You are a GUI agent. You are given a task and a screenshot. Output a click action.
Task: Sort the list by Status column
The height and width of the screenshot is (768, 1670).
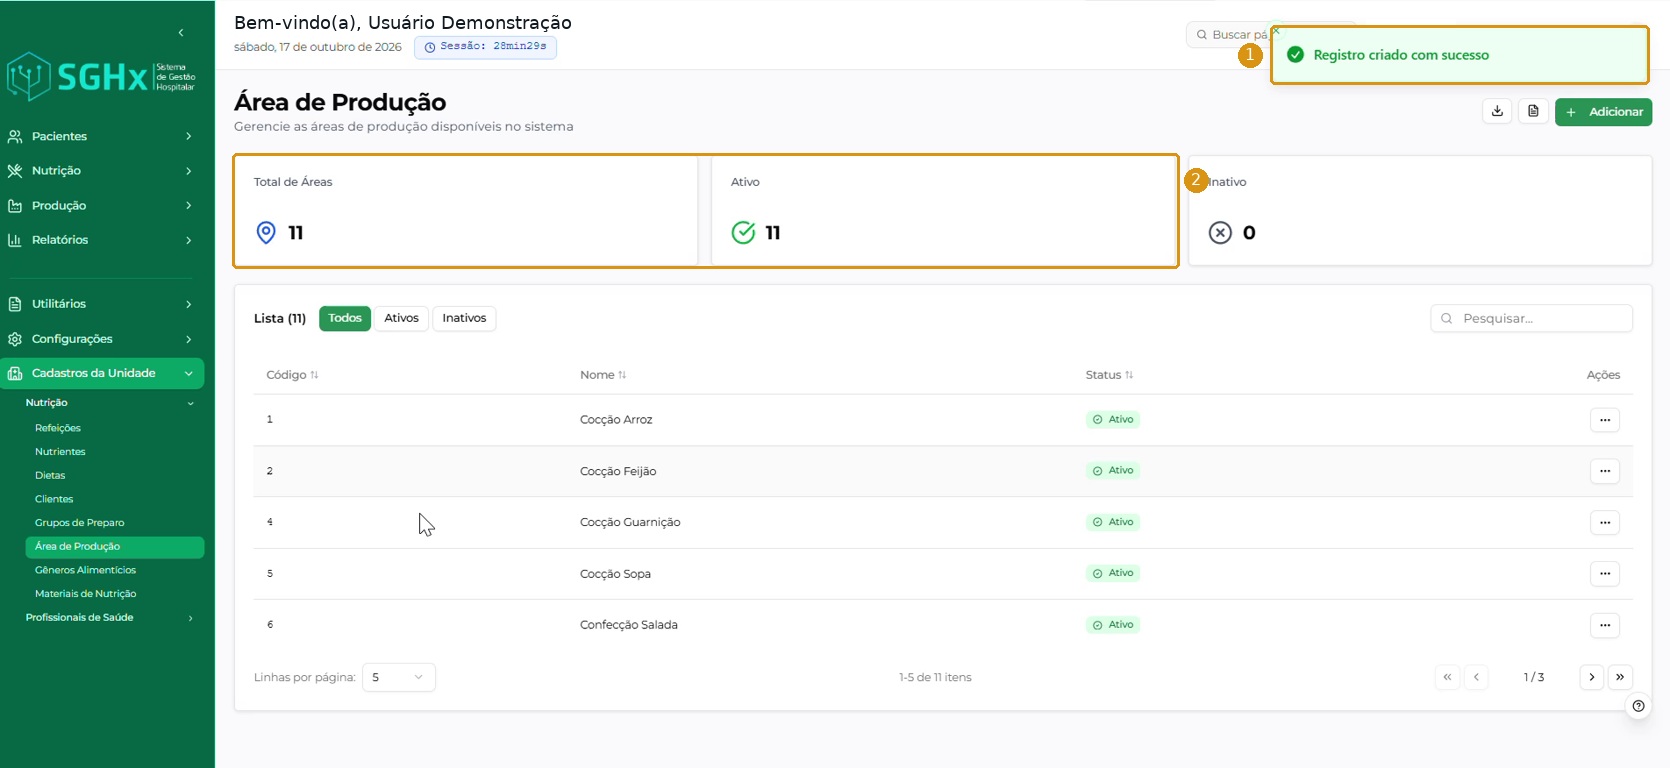point(1109,375)
